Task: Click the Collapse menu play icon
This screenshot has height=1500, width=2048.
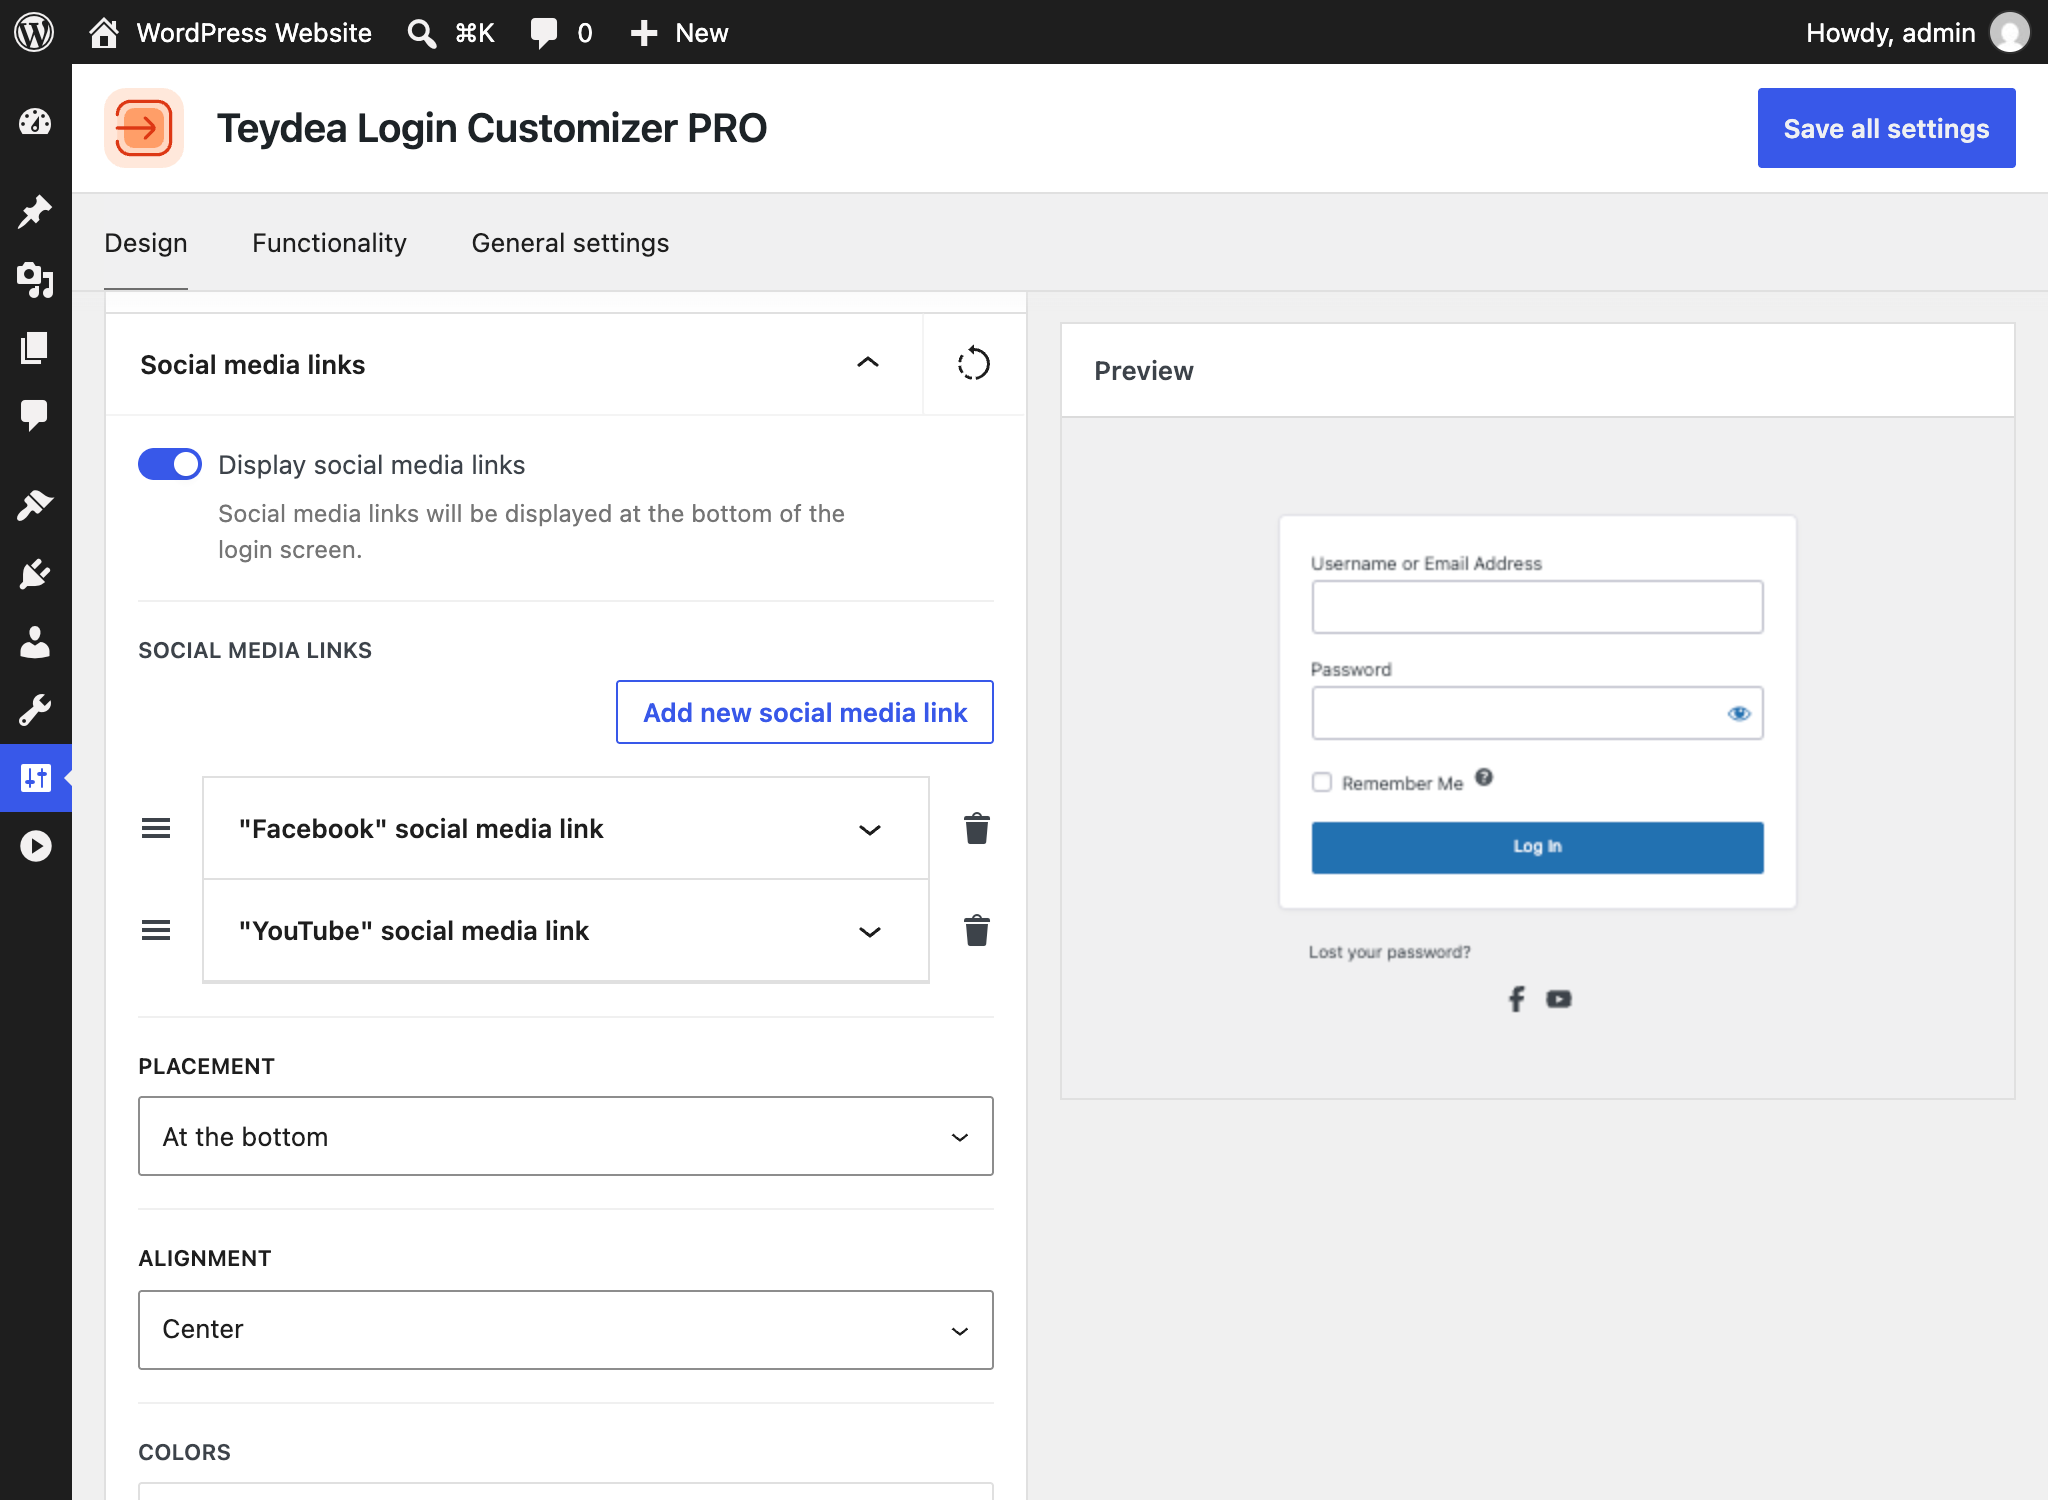Action: (x=35, y=846)
